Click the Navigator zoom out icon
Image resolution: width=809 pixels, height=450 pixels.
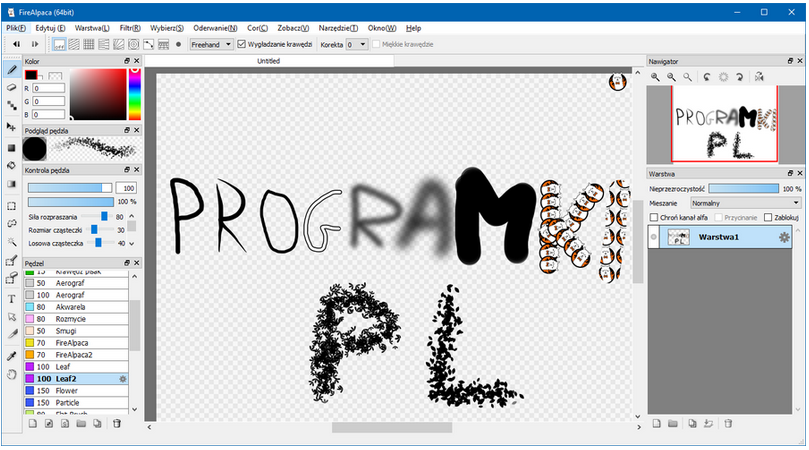[671, 77]
